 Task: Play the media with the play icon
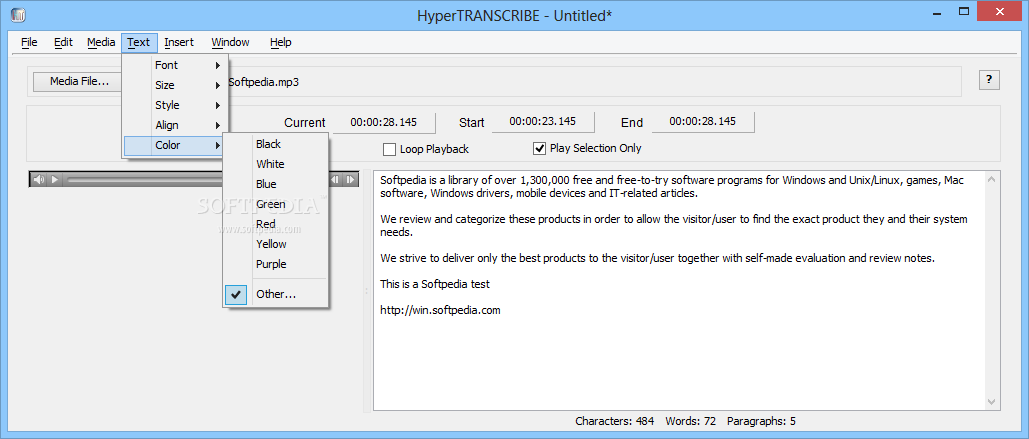[55, 180]
